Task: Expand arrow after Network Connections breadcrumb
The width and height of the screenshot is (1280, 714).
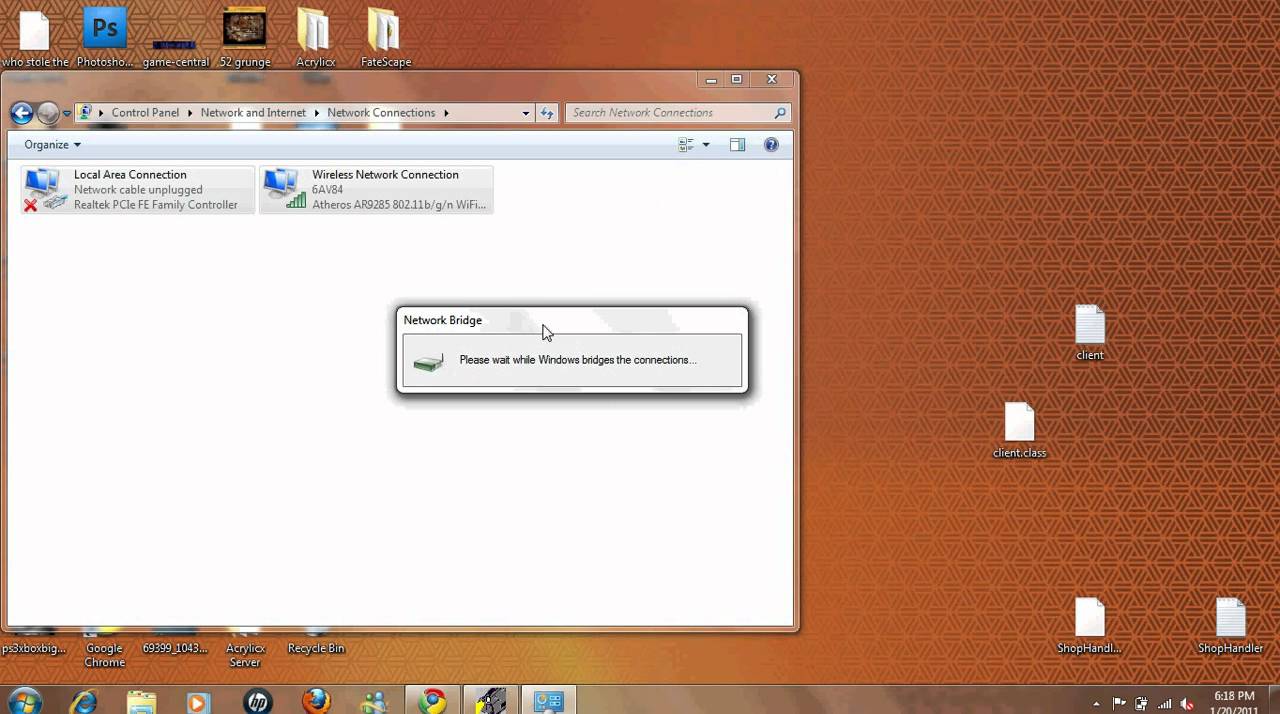Action: click(446, 113)
